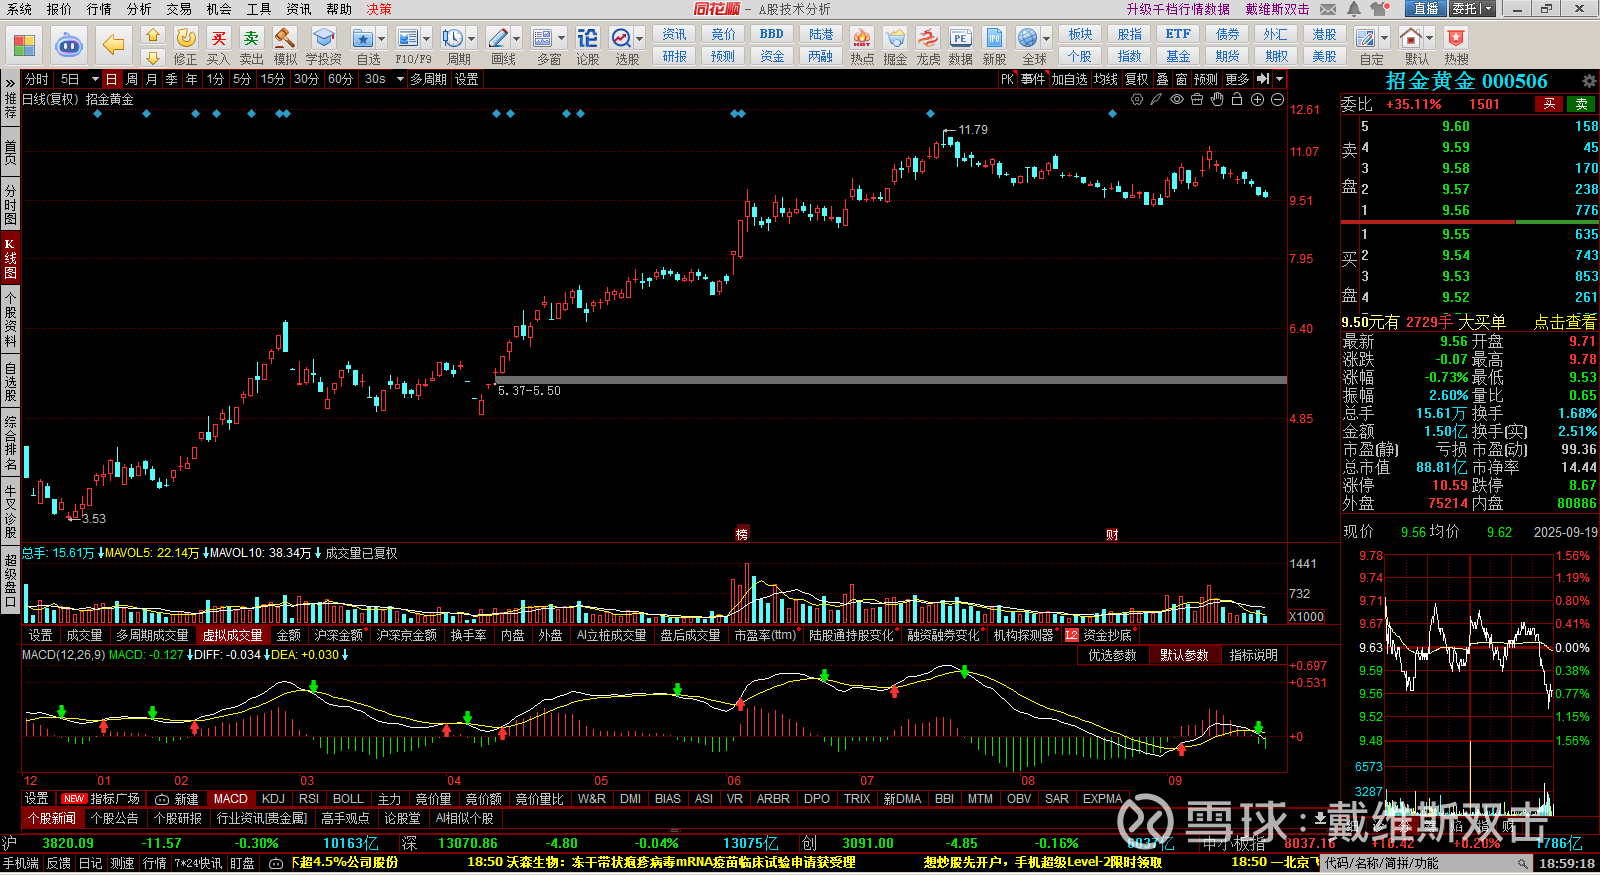Expand the 5日 period dropdown arrow
The height and width of the screenshot is (875, 1600).
point(95,79)
